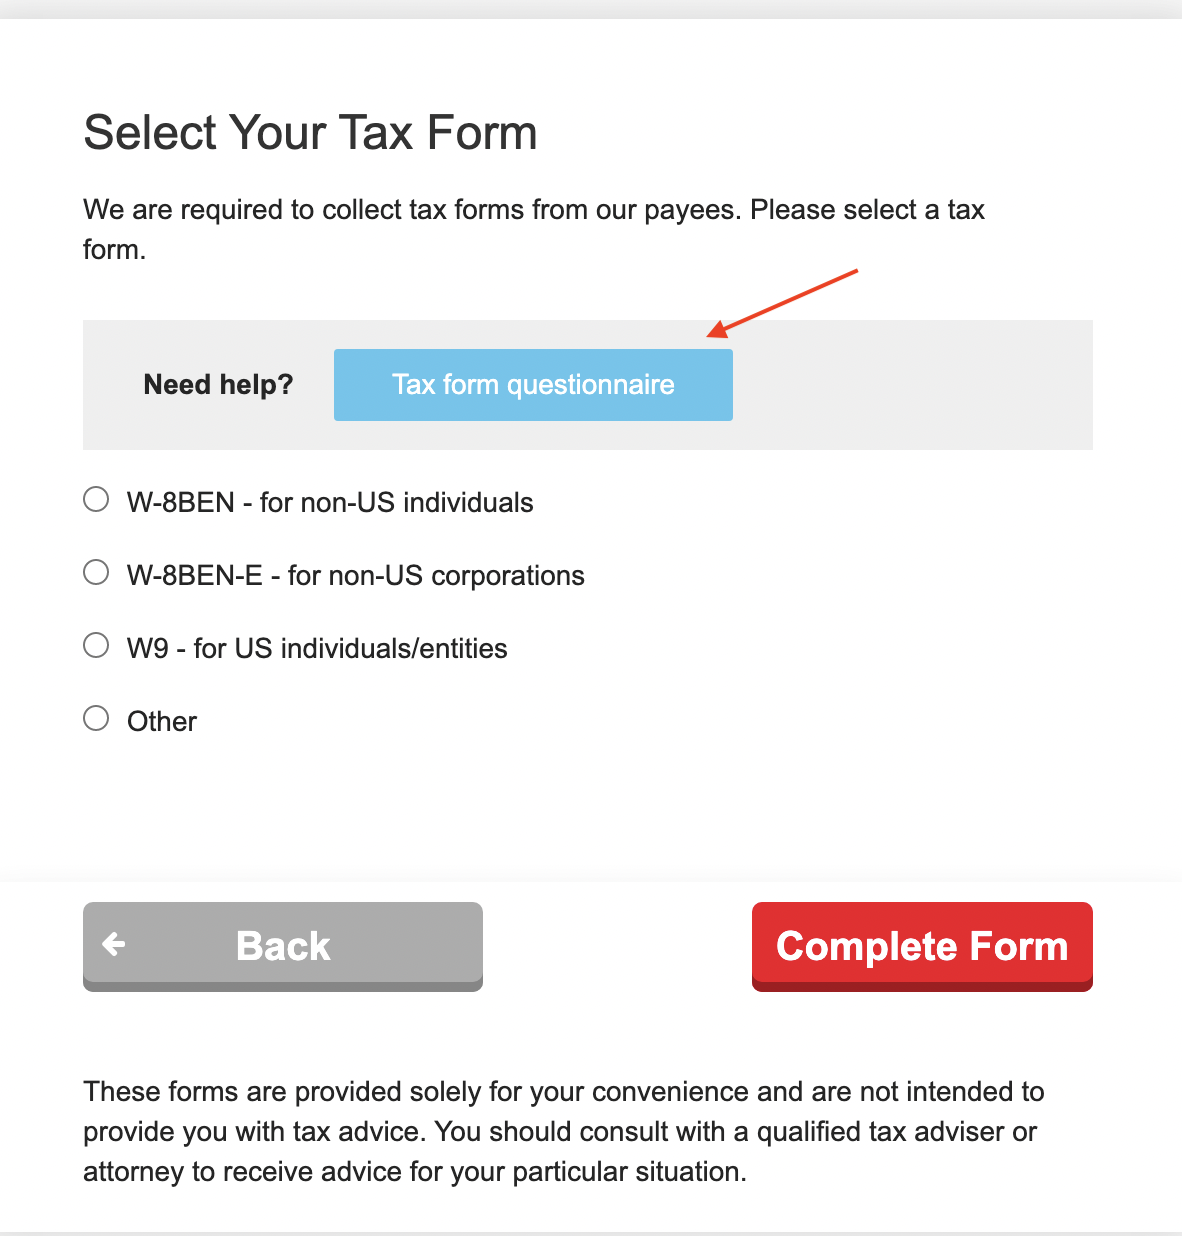Click the 'W-8BEN - for non-US individuals' label
Screen dimensions: 1182x1236
330,502
